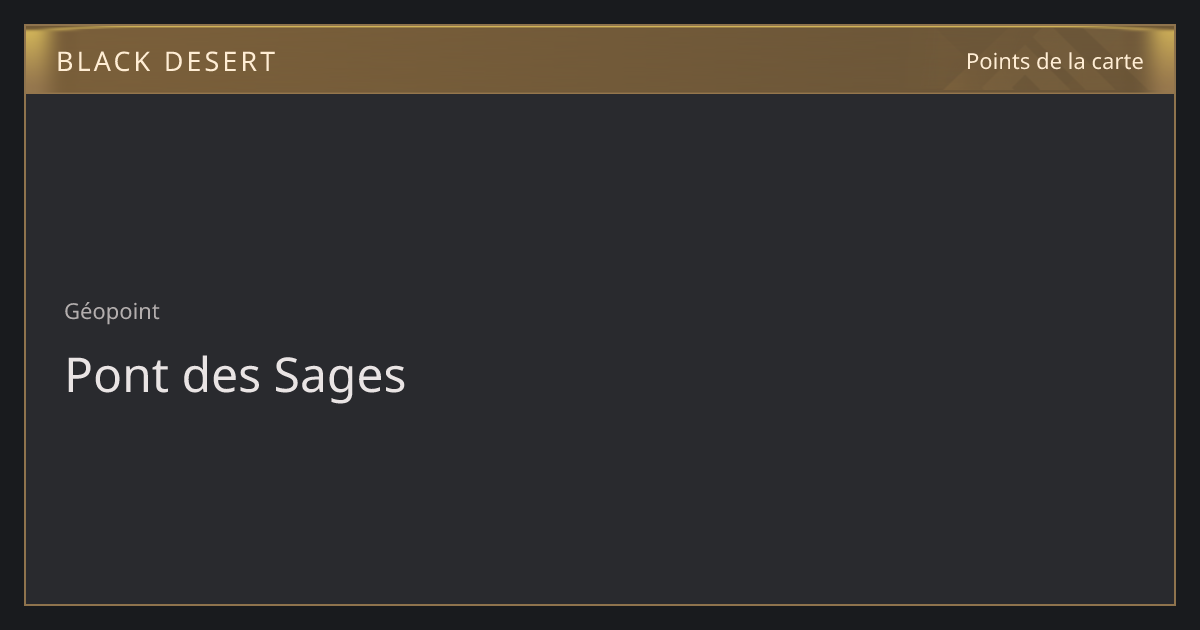
Task: Click the gold bottom border of card
Action: 600,604
